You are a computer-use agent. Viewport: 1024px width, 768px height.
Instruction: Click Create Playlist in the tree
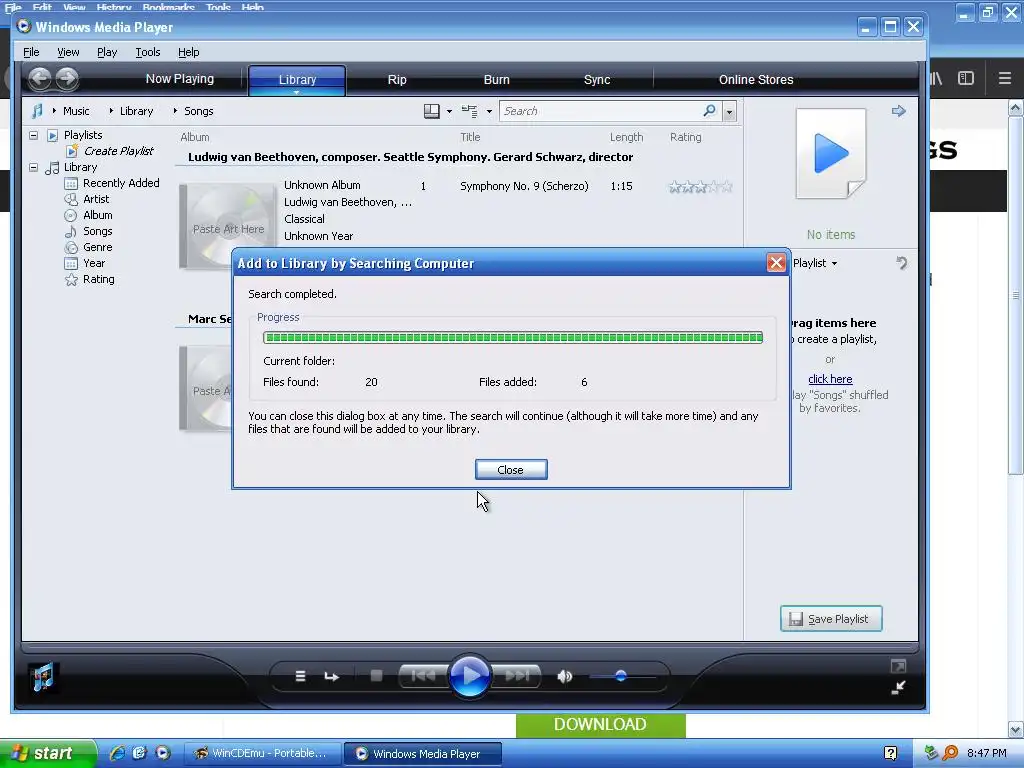click(118, 151)
